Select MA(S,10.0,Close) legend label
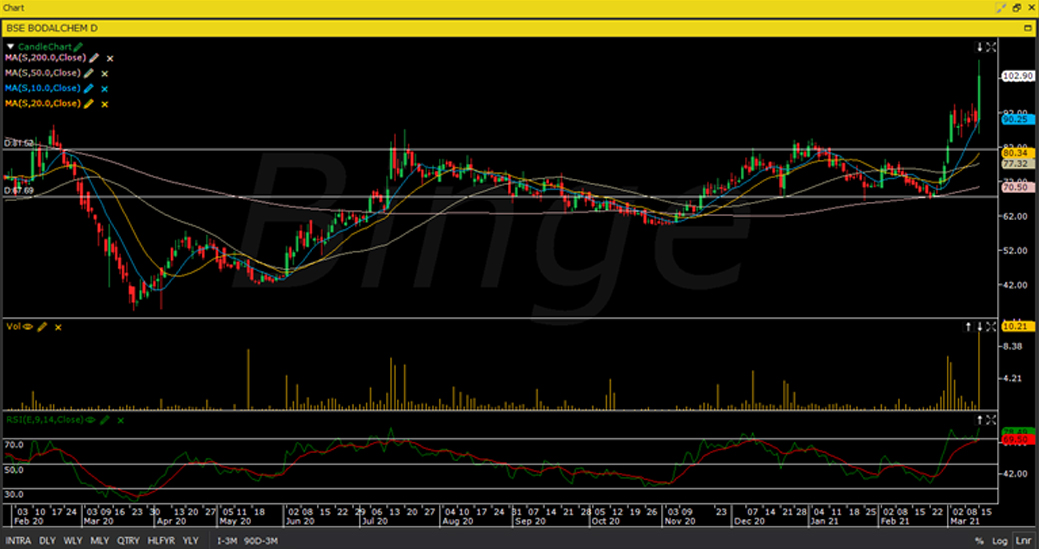The image size is (1039, 549). [x=43, y=89]
